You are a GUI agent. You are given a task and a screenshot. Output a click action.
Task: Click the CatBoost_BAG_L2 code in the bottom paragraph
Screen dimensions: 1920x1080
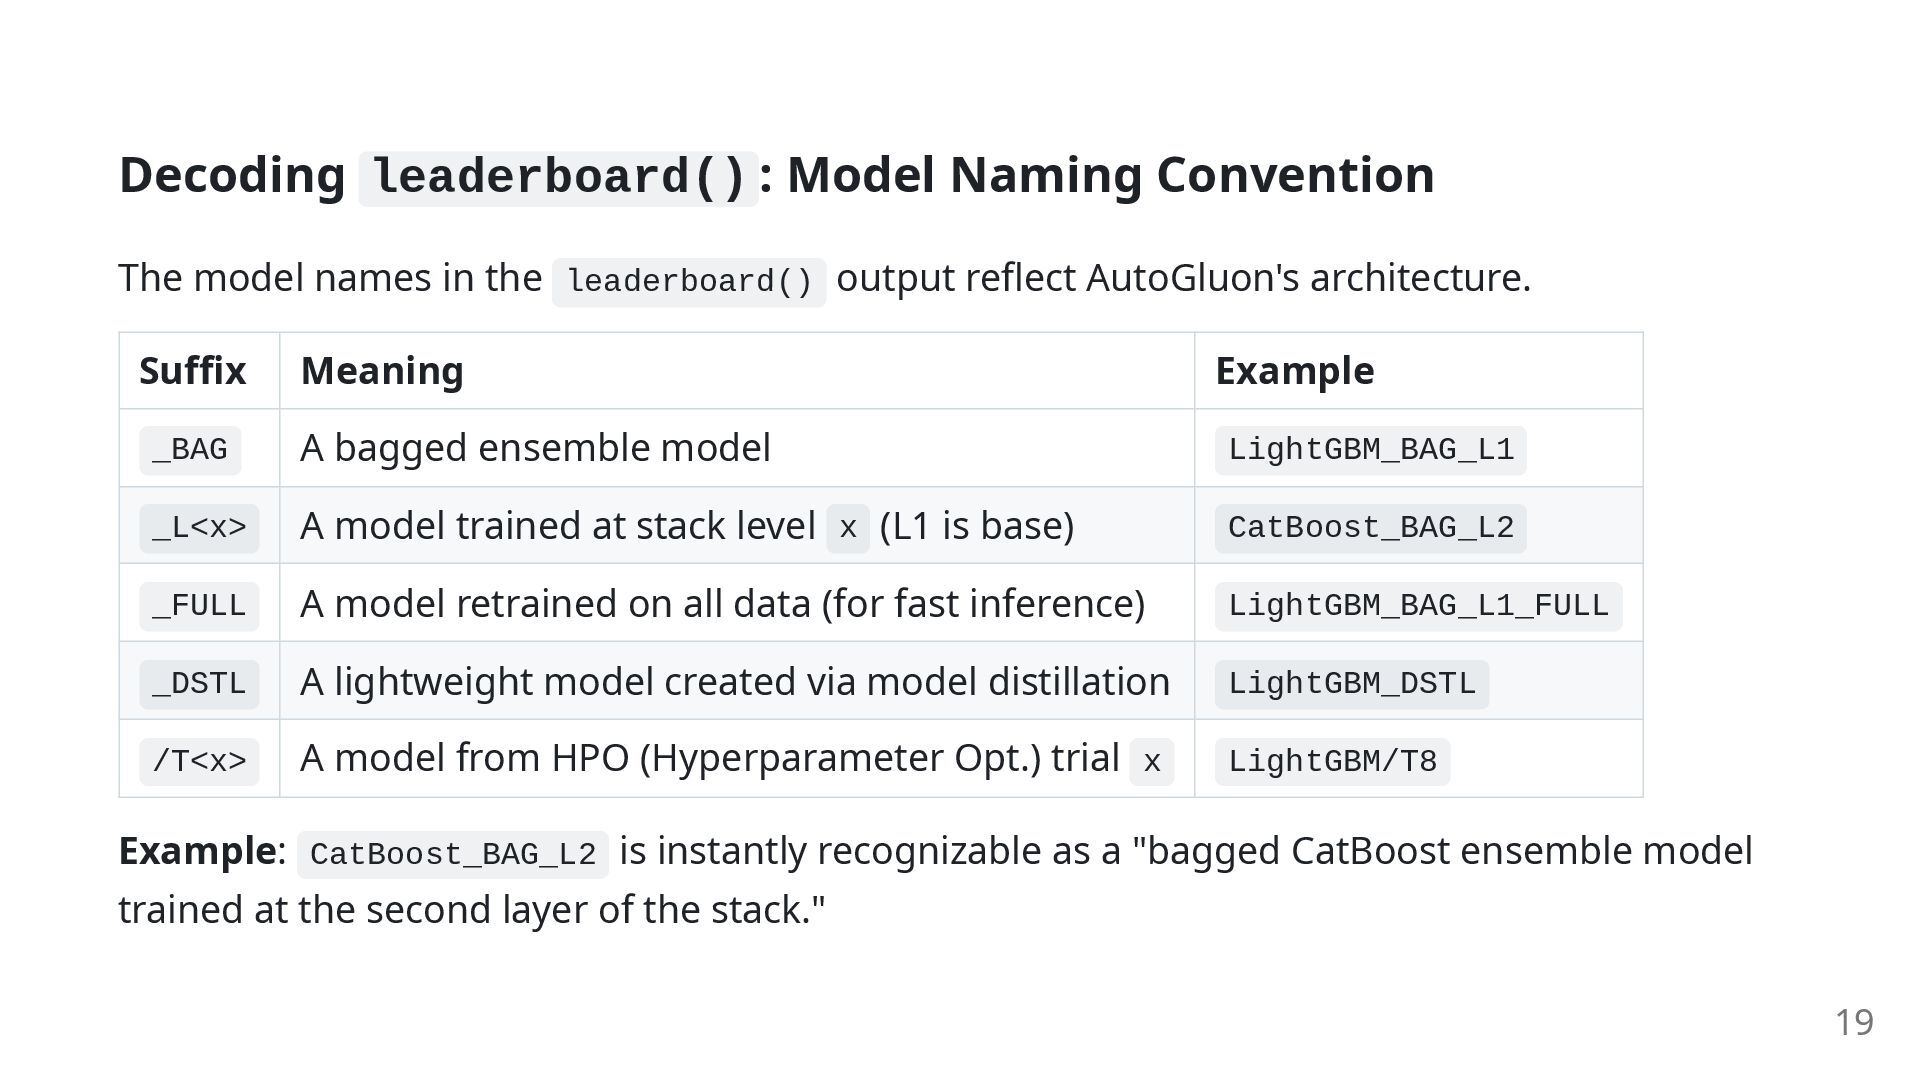(453, 855)
